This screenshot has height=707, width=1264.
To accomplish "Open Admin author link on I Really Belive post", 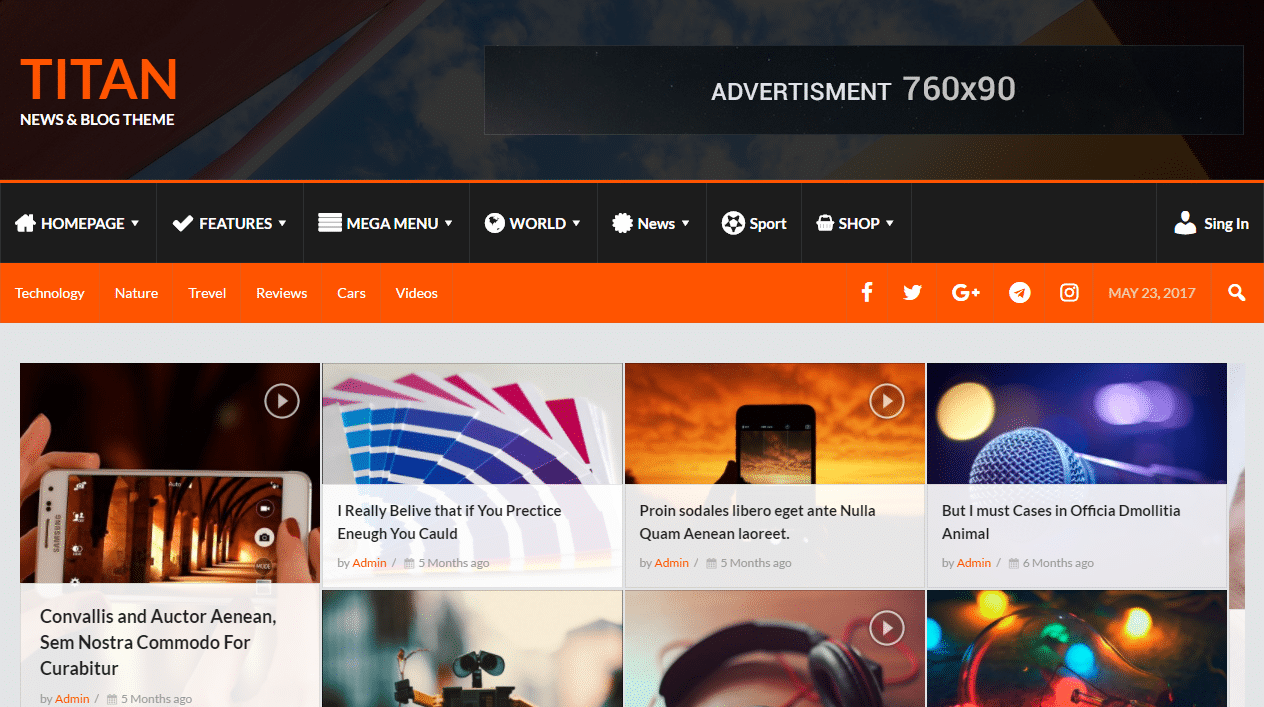I will [x=369, y=563].
